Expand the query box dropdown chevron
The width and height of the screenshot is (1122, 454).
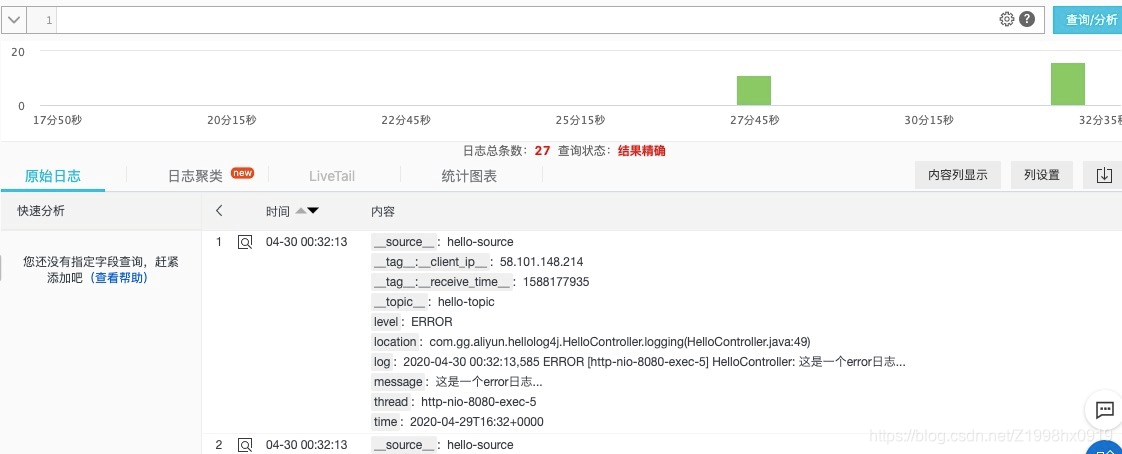pyautogui.click(x=14, y=20)
